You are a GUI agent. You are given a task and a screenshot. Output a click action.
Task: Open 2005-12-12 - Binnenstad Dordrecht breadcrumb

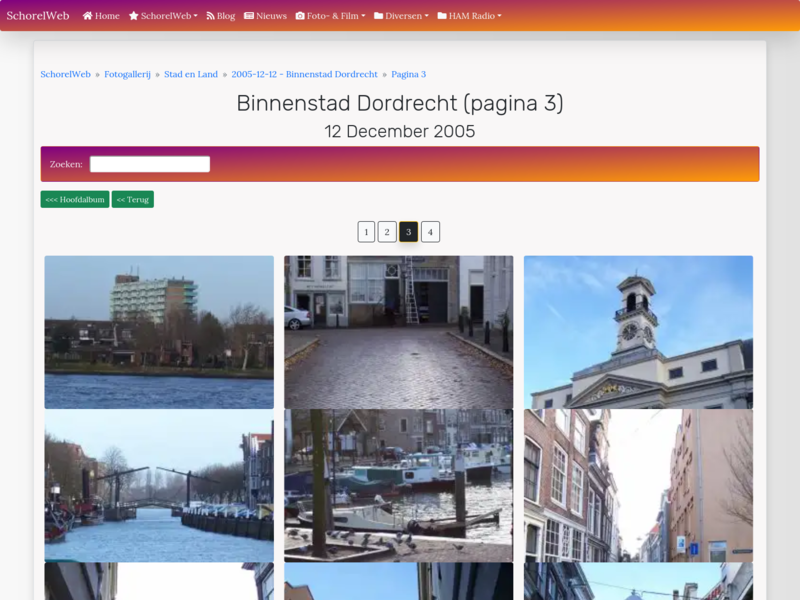305,74
